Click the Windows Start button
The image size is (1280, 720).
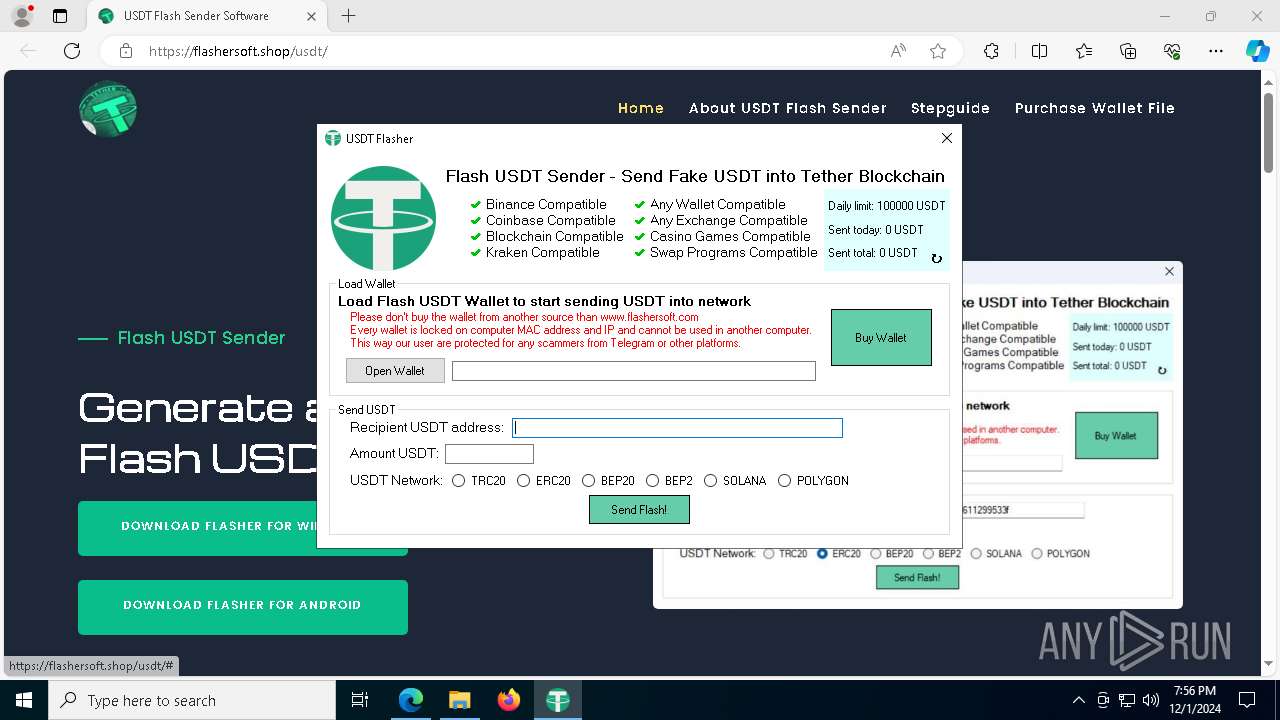[24, 700]
